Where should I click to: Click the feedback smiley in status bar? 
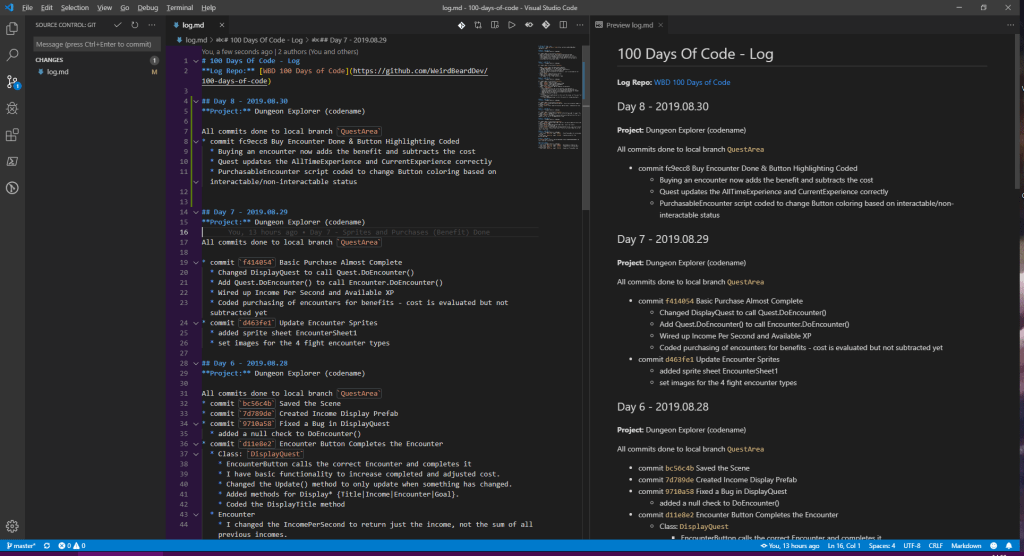pyautogui.click(x=993, y=546)
